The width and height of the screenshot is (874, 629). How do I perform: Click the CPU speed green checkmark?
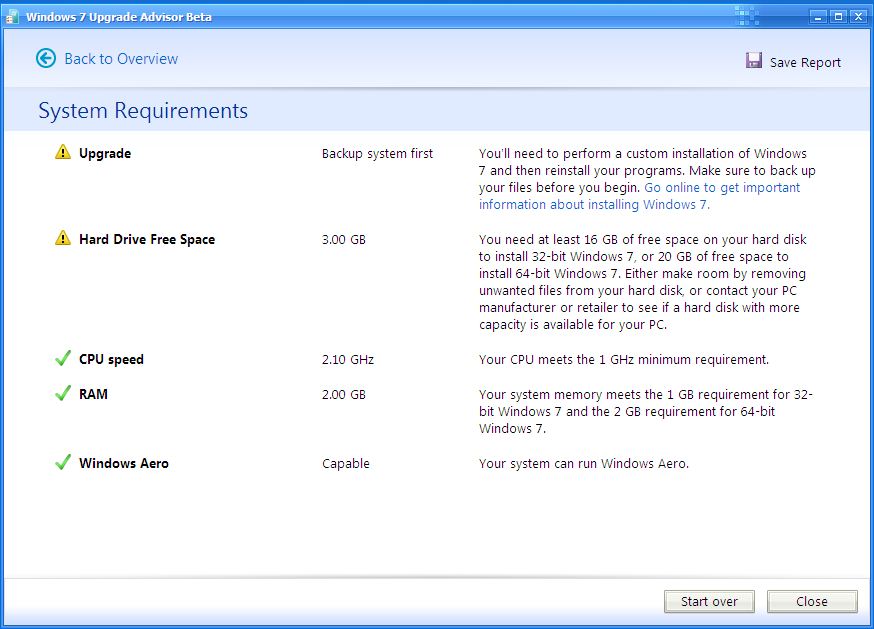pyautogui.click(x=63, y=358)
